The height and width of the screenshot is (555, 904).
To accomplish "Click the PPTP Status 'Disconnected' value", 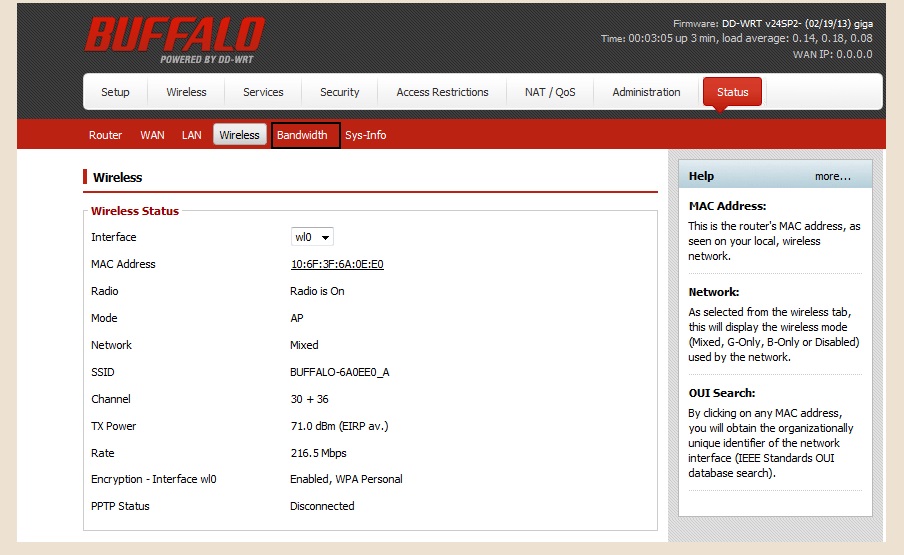I will pyautogui.click(x=322, y=506).
